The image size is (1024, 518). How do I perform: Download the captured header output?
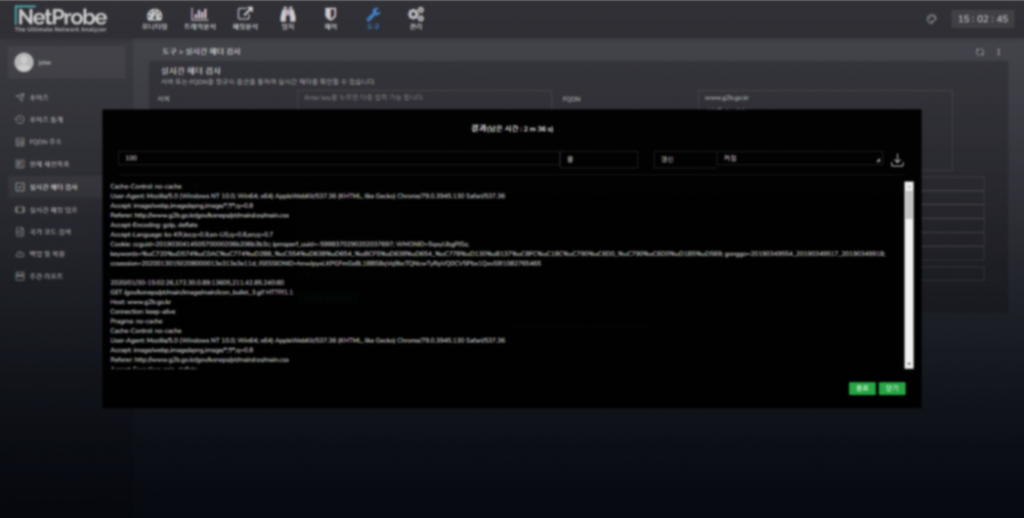(897, 160)
